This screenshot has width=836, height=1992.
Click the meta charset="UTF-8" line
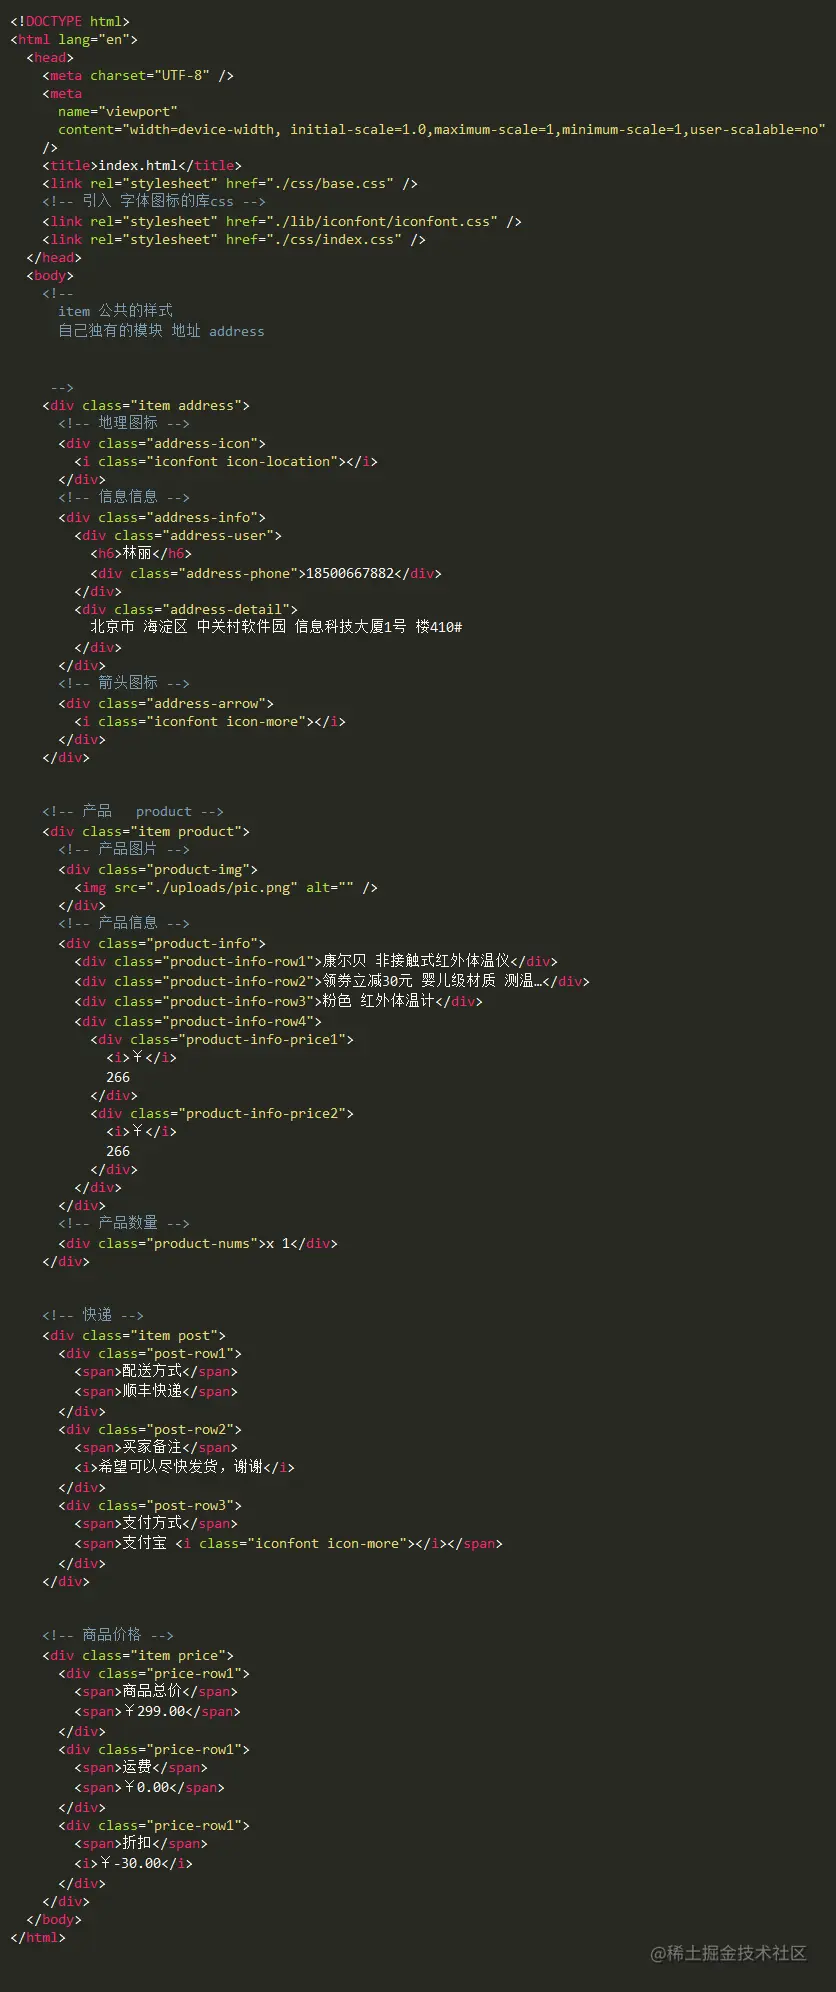tap(138, 75)
